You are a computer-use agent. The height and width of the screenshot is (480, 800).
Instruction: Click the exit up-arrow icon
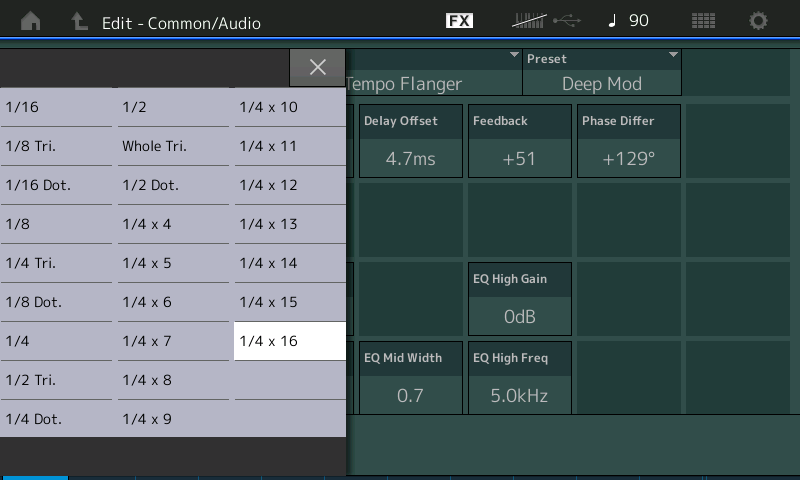pos(79,21)
